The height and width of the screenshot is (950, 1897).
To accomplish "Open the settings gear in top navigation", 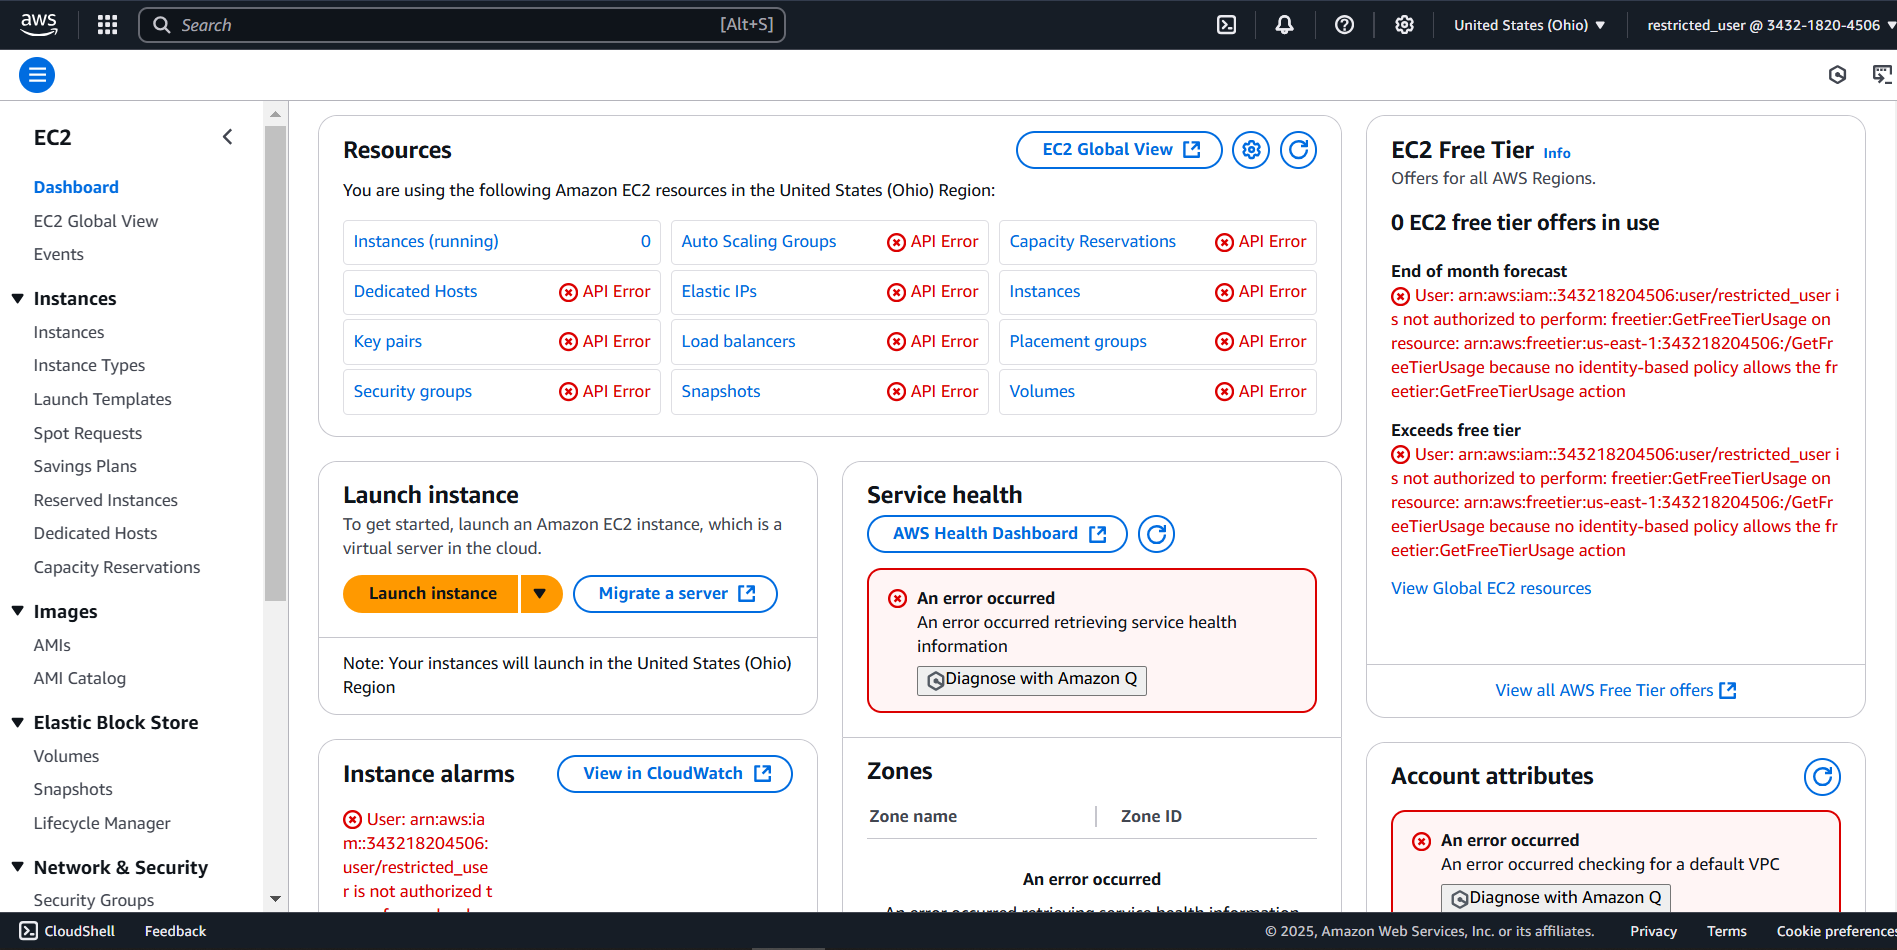I will tap(1404, 25).
